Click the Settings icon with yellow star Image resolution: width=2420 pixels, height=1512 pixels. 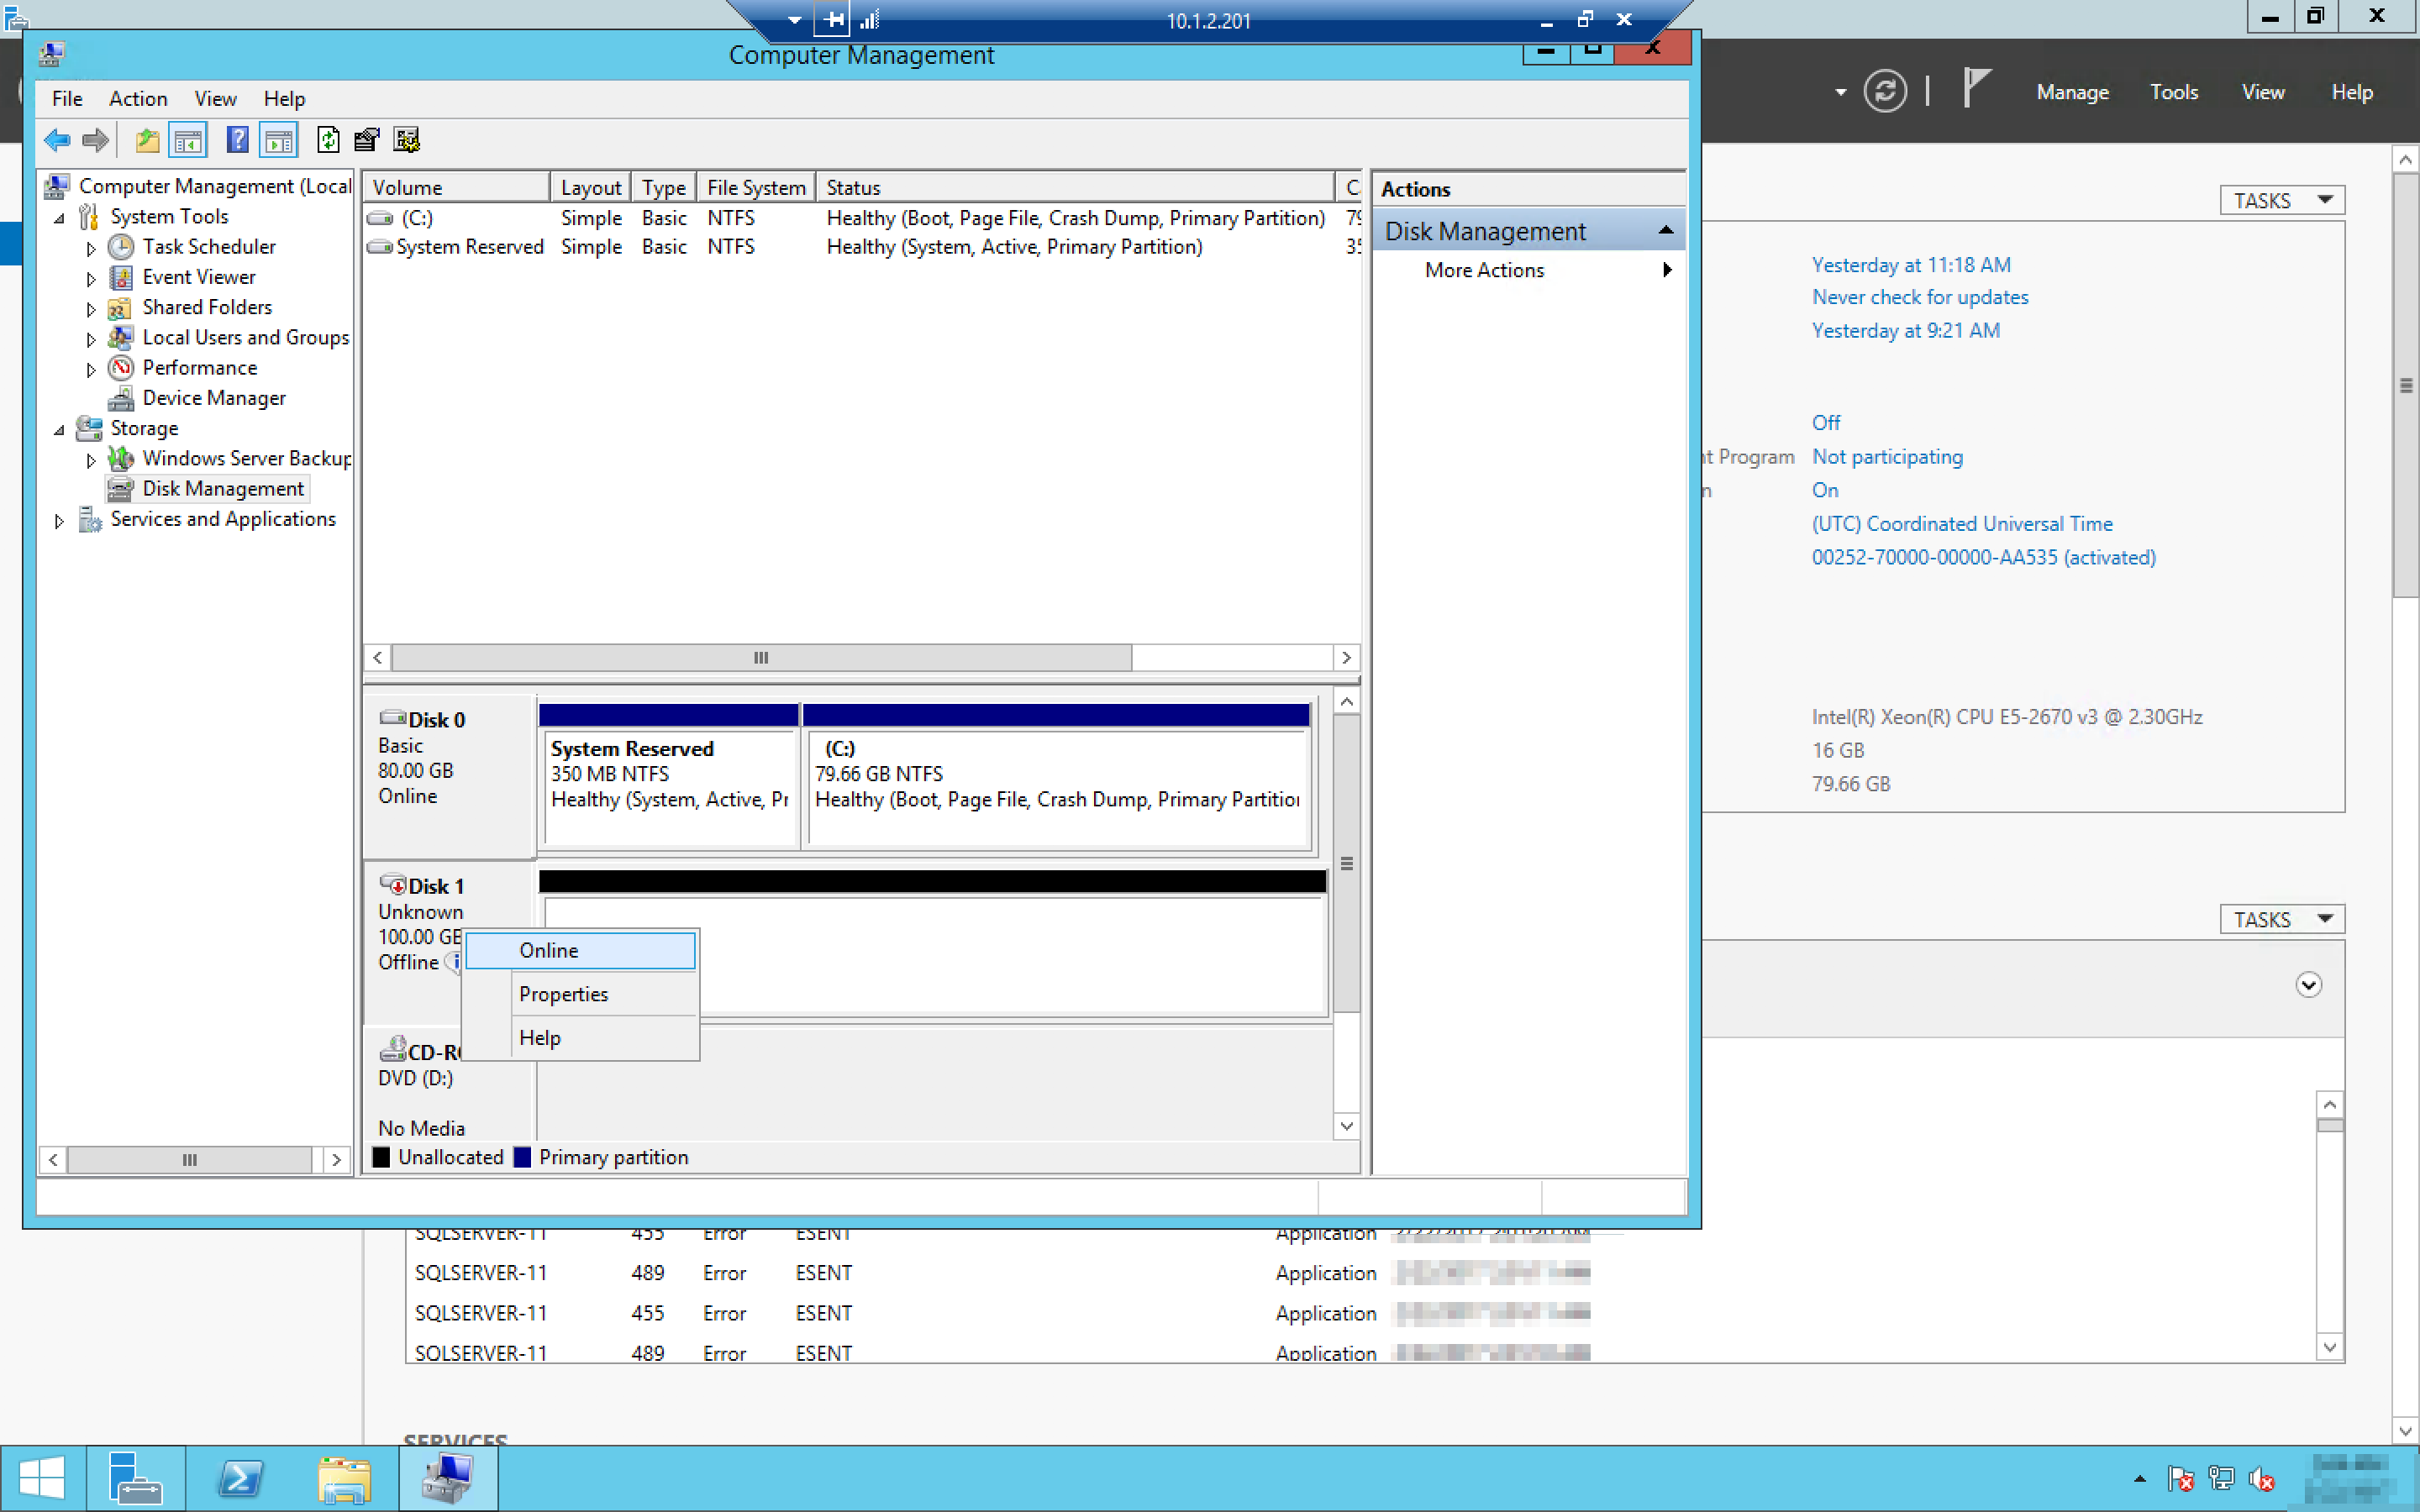pyautogui.click(x=406, y=140)
